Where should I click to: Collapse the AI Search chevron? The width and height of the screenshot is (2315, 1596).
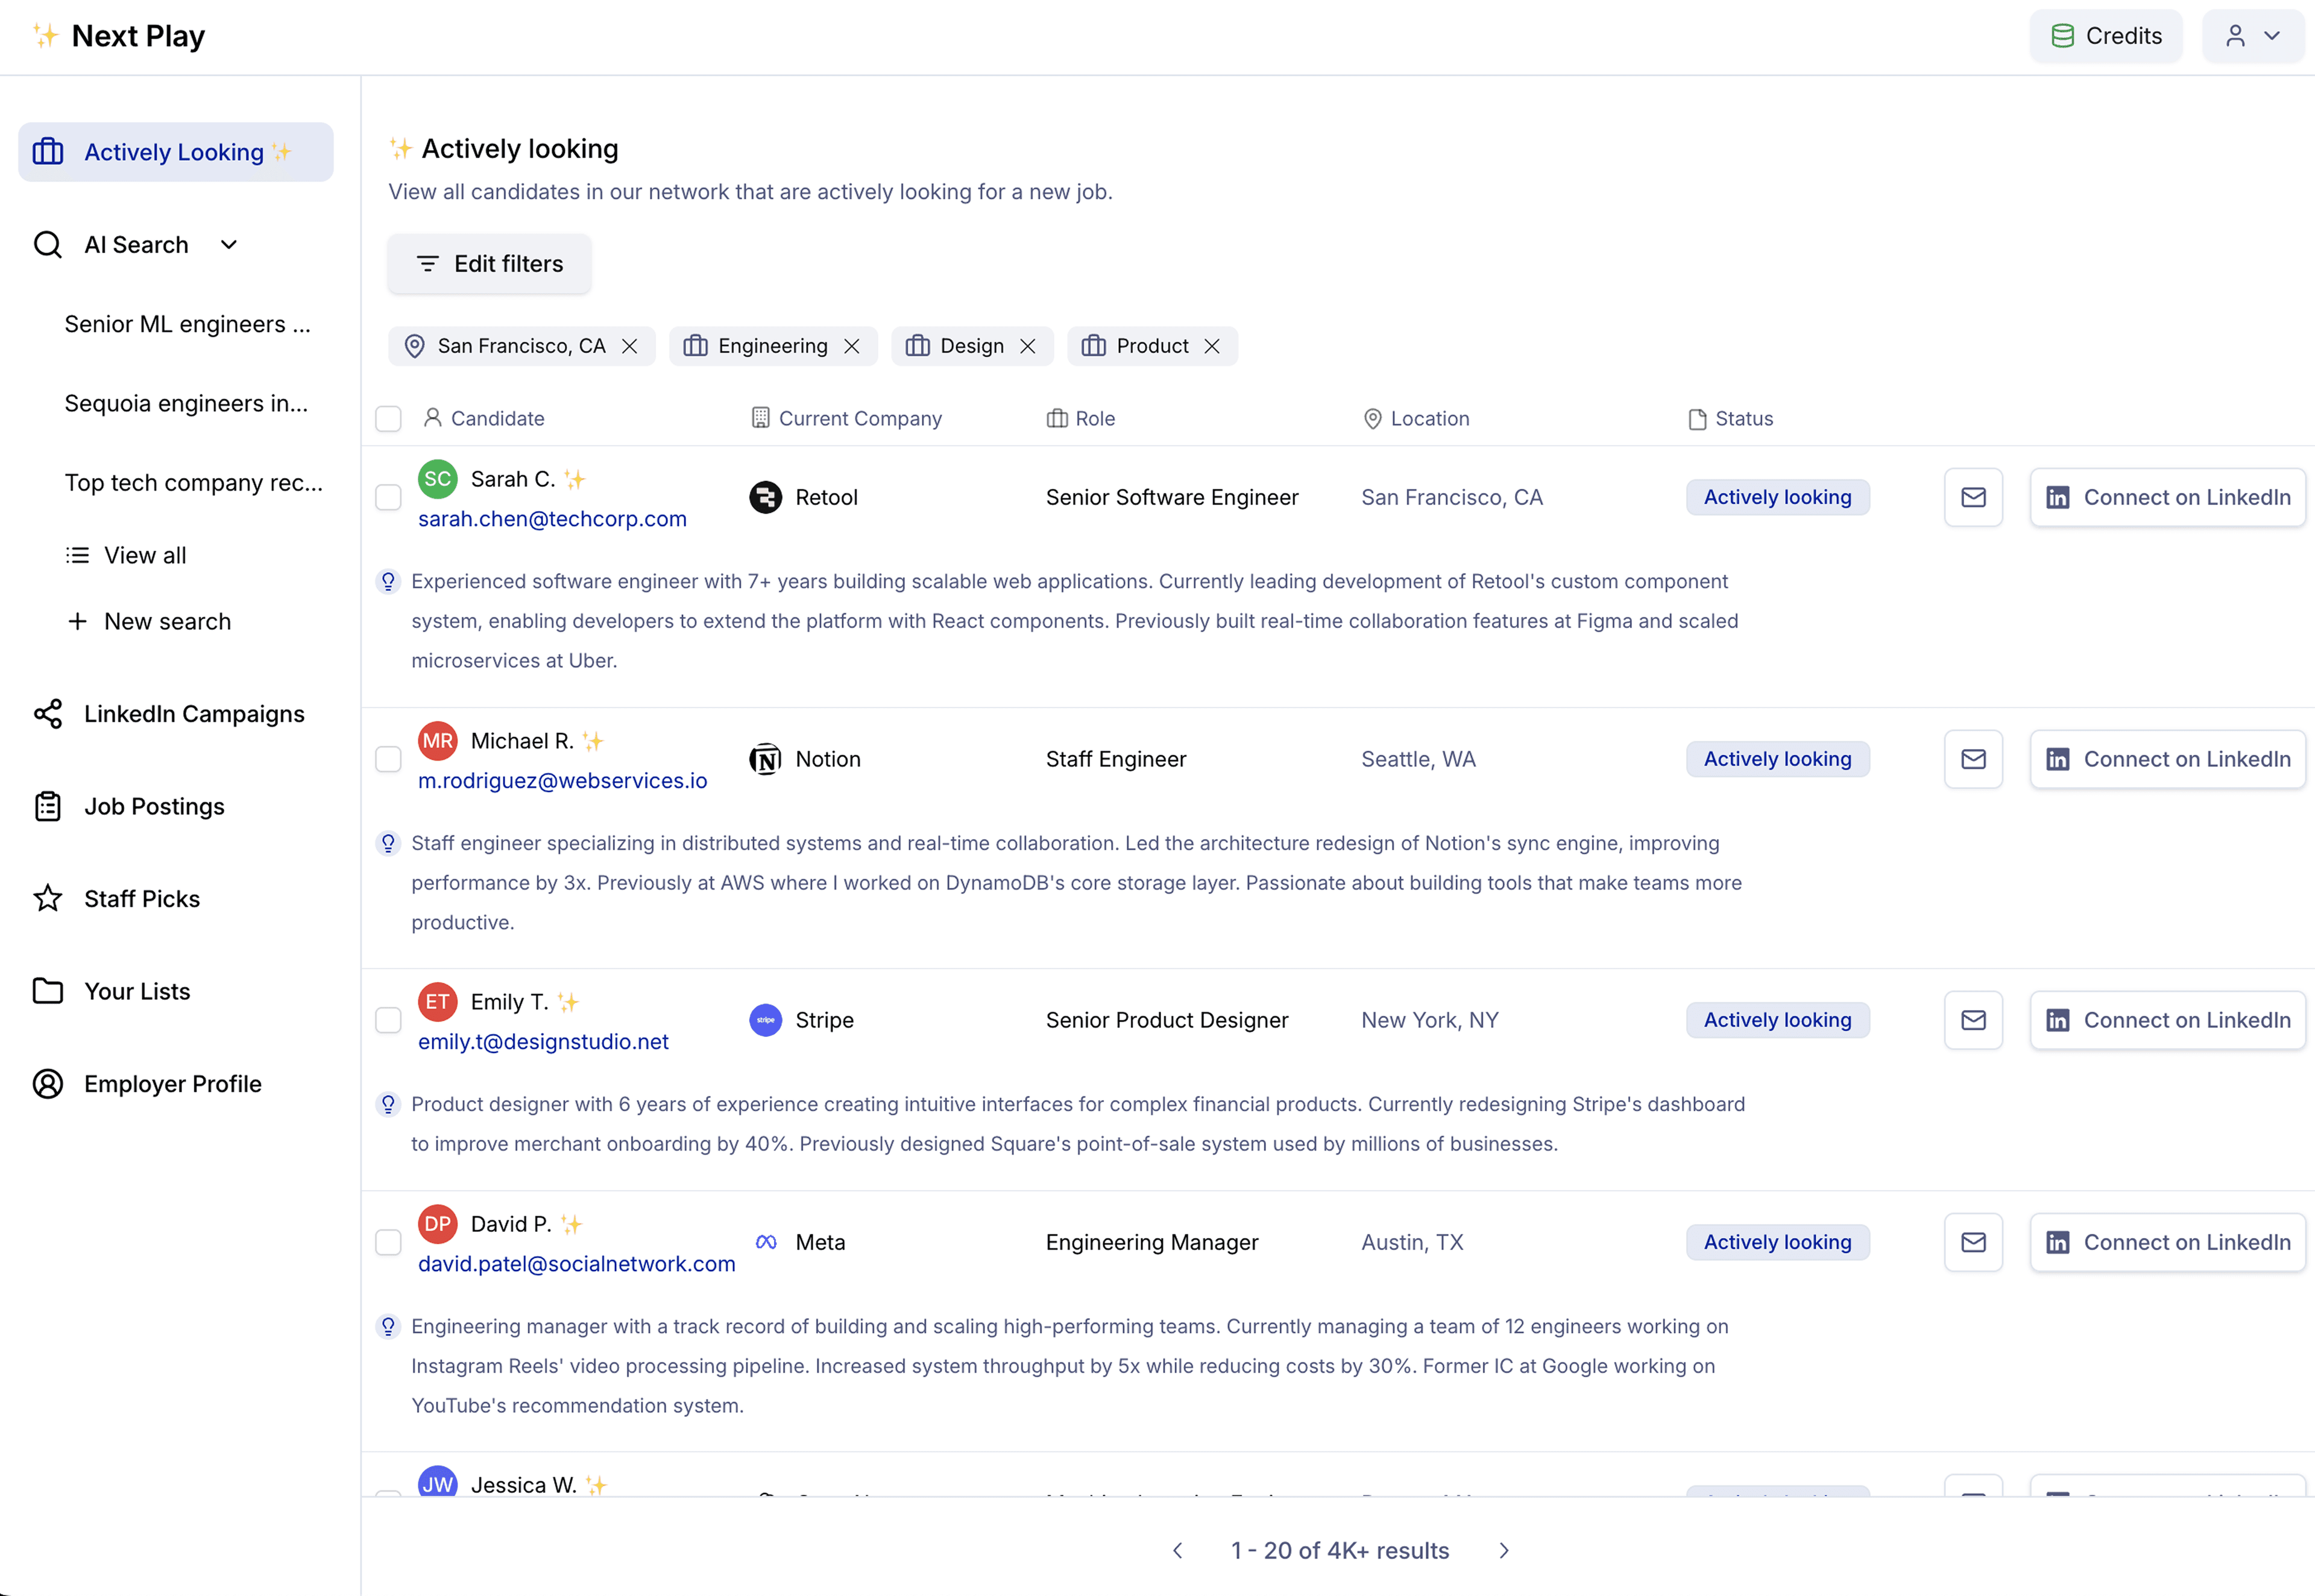point(229,245)
